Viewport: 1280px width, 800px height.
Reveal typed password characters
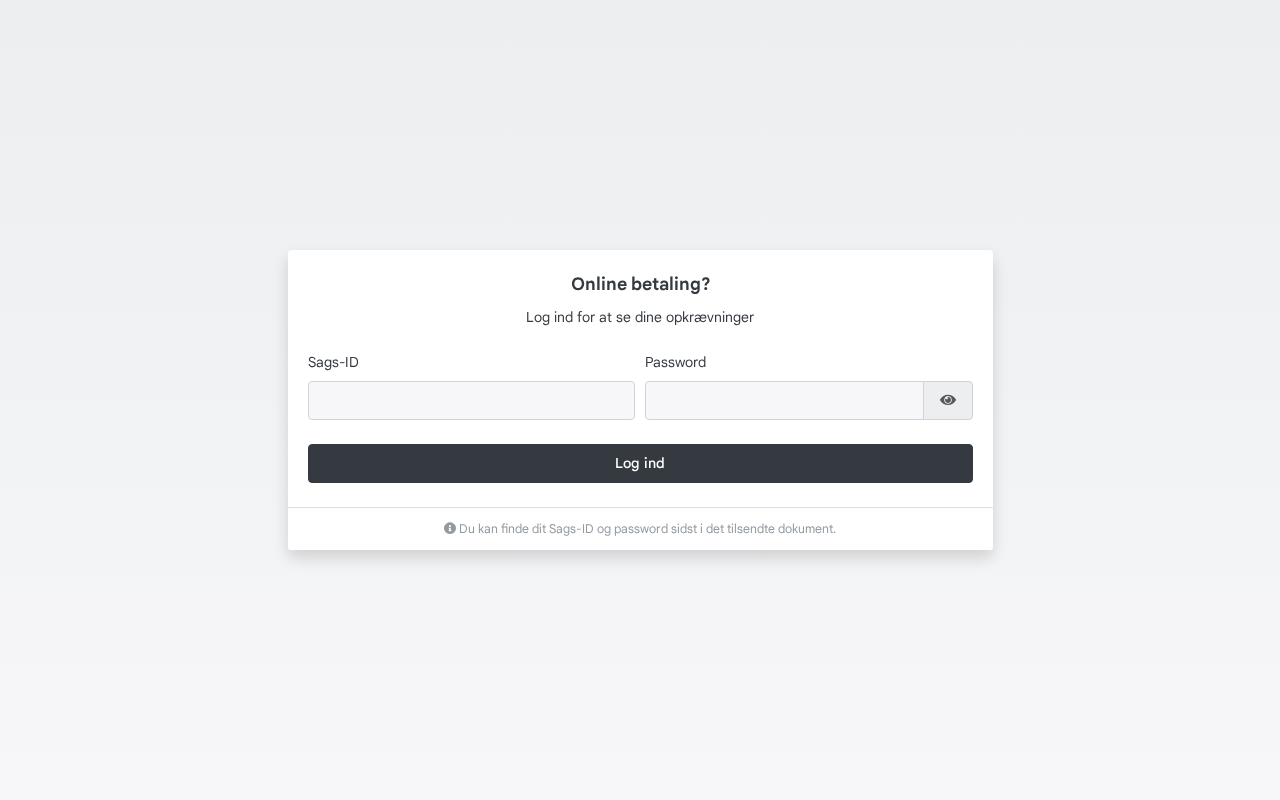coord(948,400)
